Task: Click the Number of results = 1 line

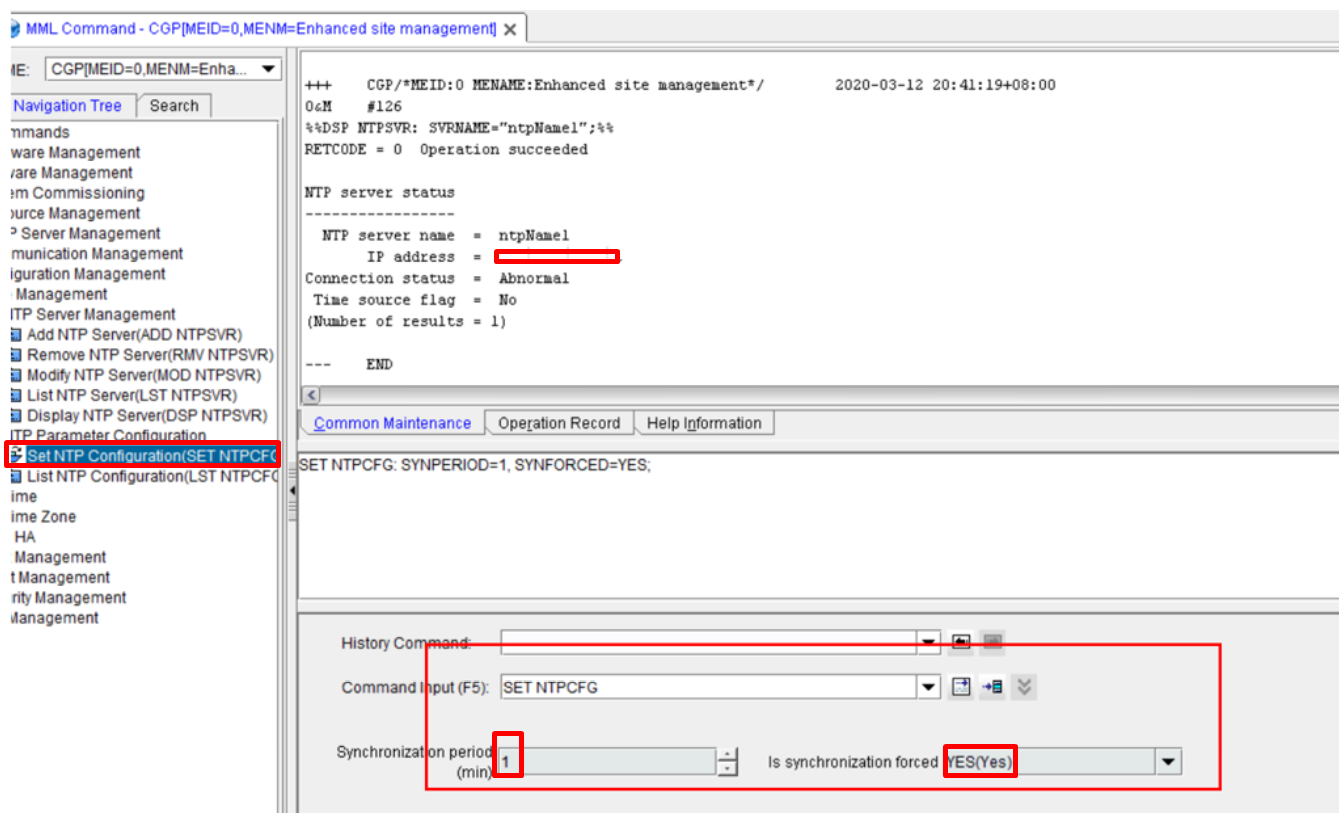Action: (406, 322)
